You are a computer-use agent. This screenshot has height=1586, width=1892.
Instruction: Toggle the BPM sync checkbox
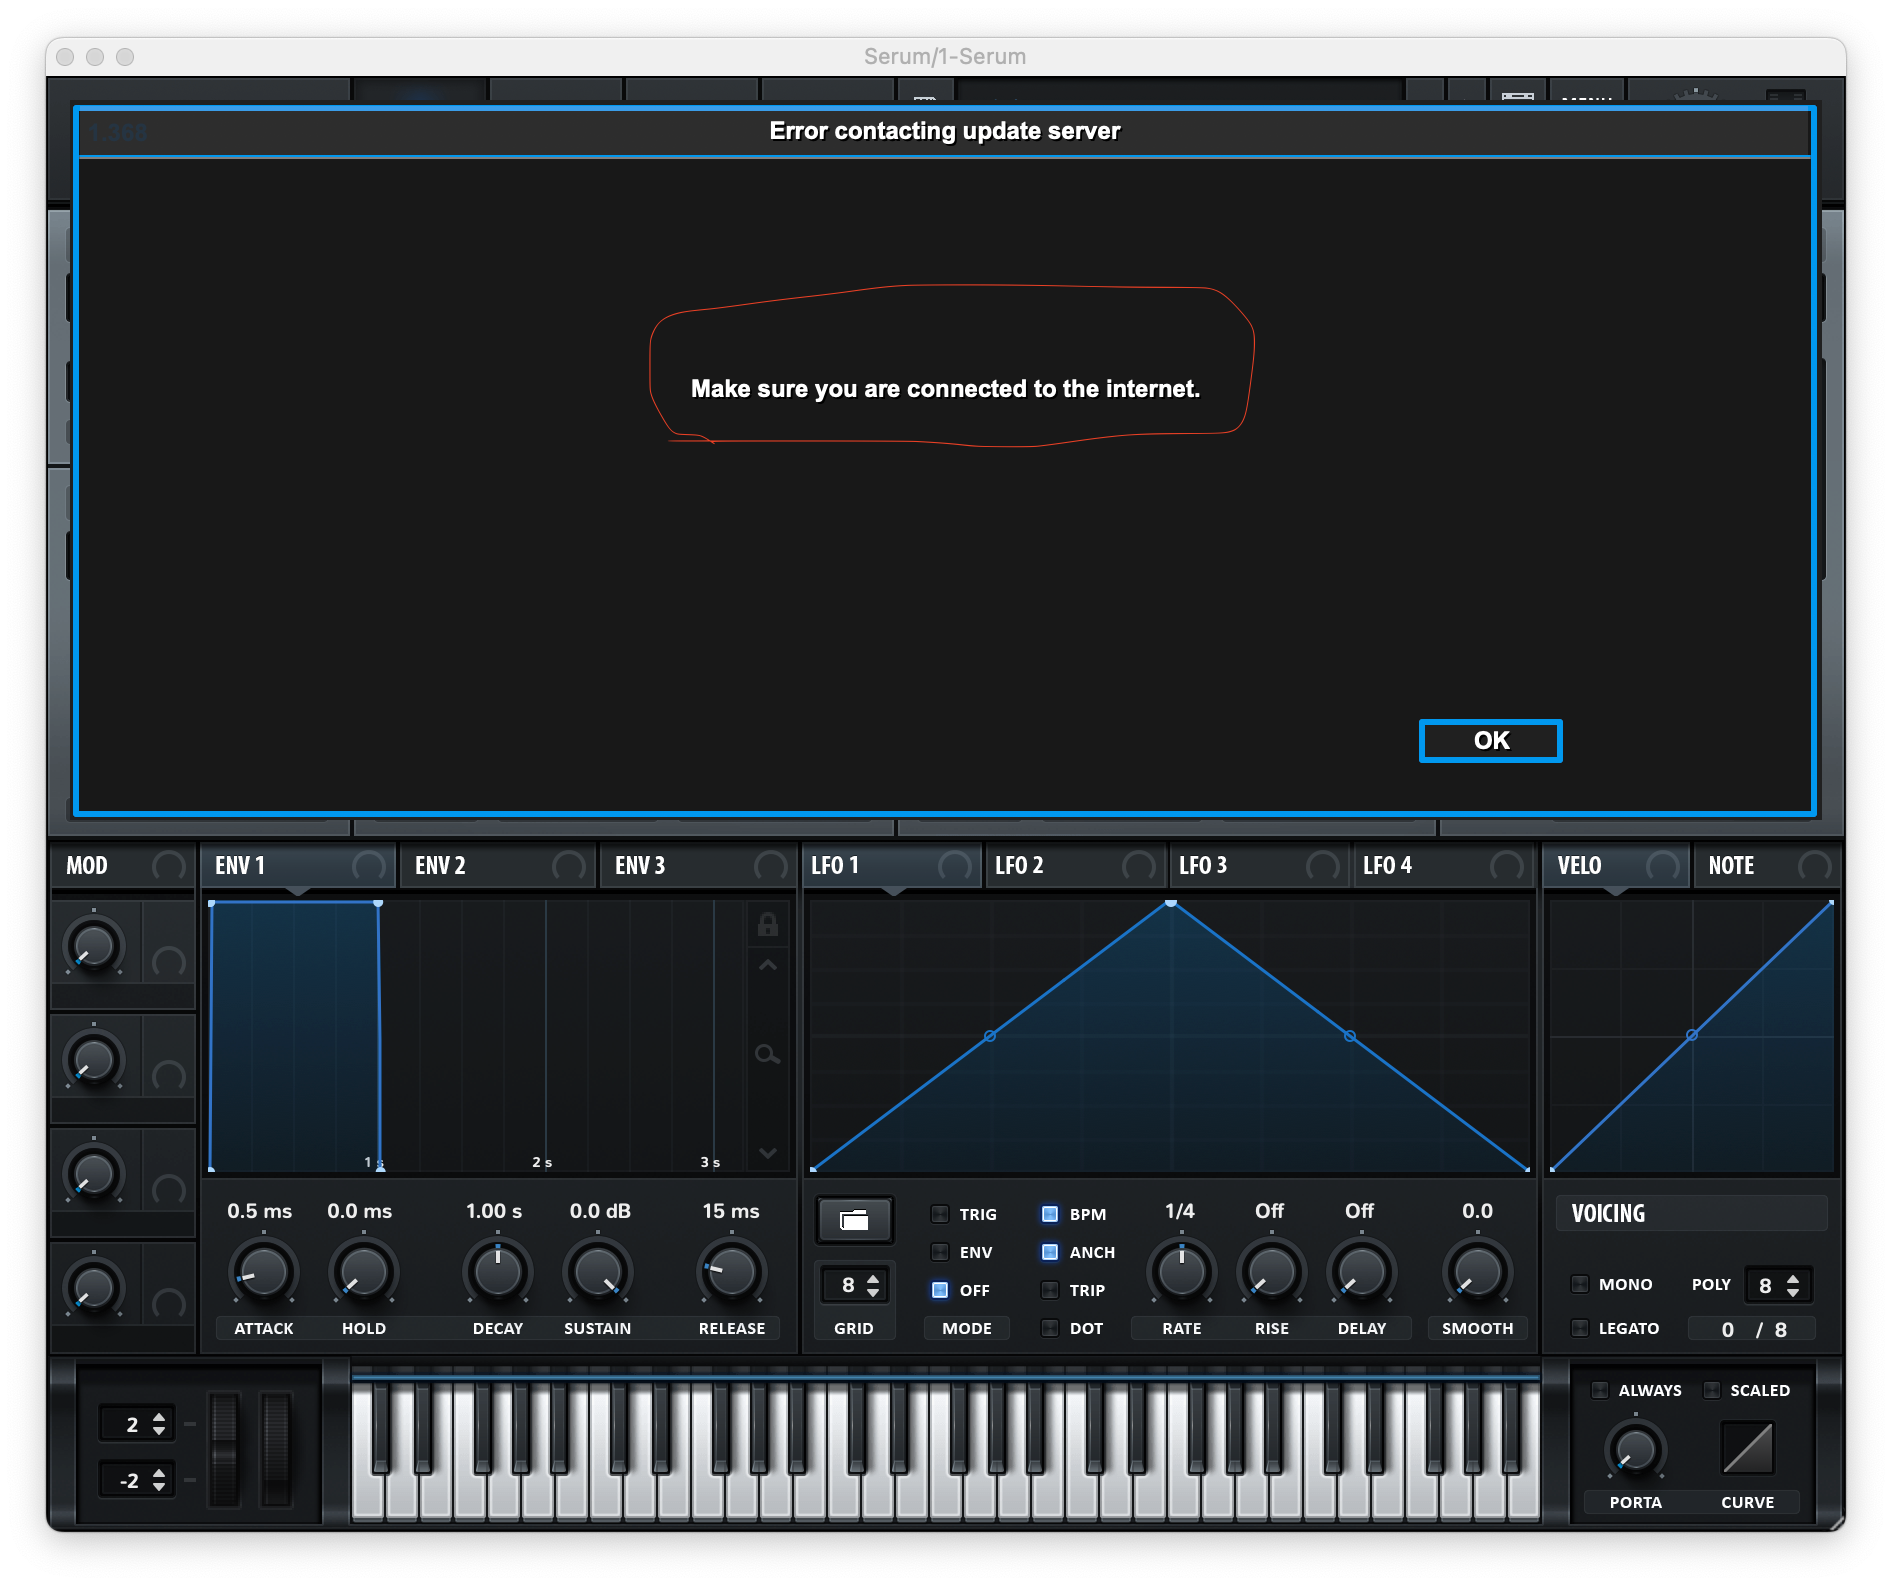(x=1050, y=1214)
